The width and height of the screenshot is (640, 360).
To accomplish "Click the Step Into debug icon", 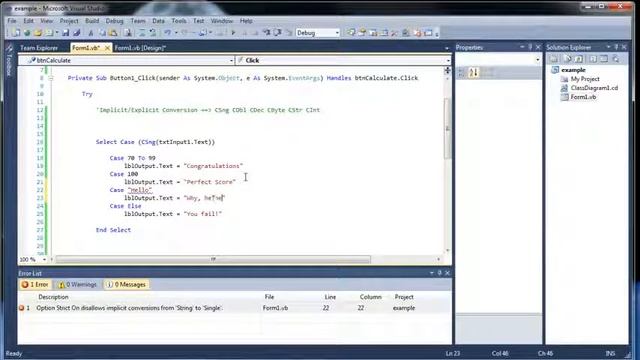I will 266,33.
